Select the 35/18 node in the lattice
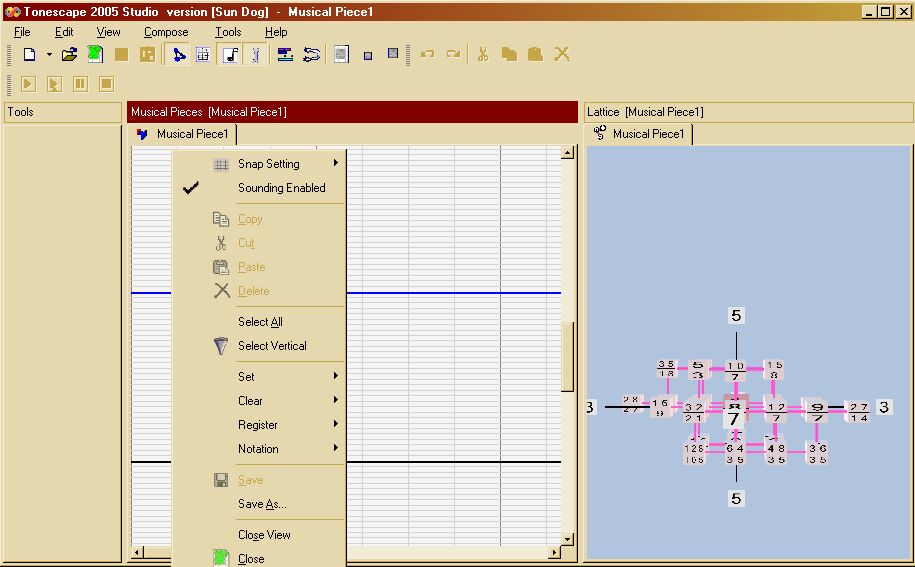Viewport: 915px width, 567px height. tap(666, 368)
